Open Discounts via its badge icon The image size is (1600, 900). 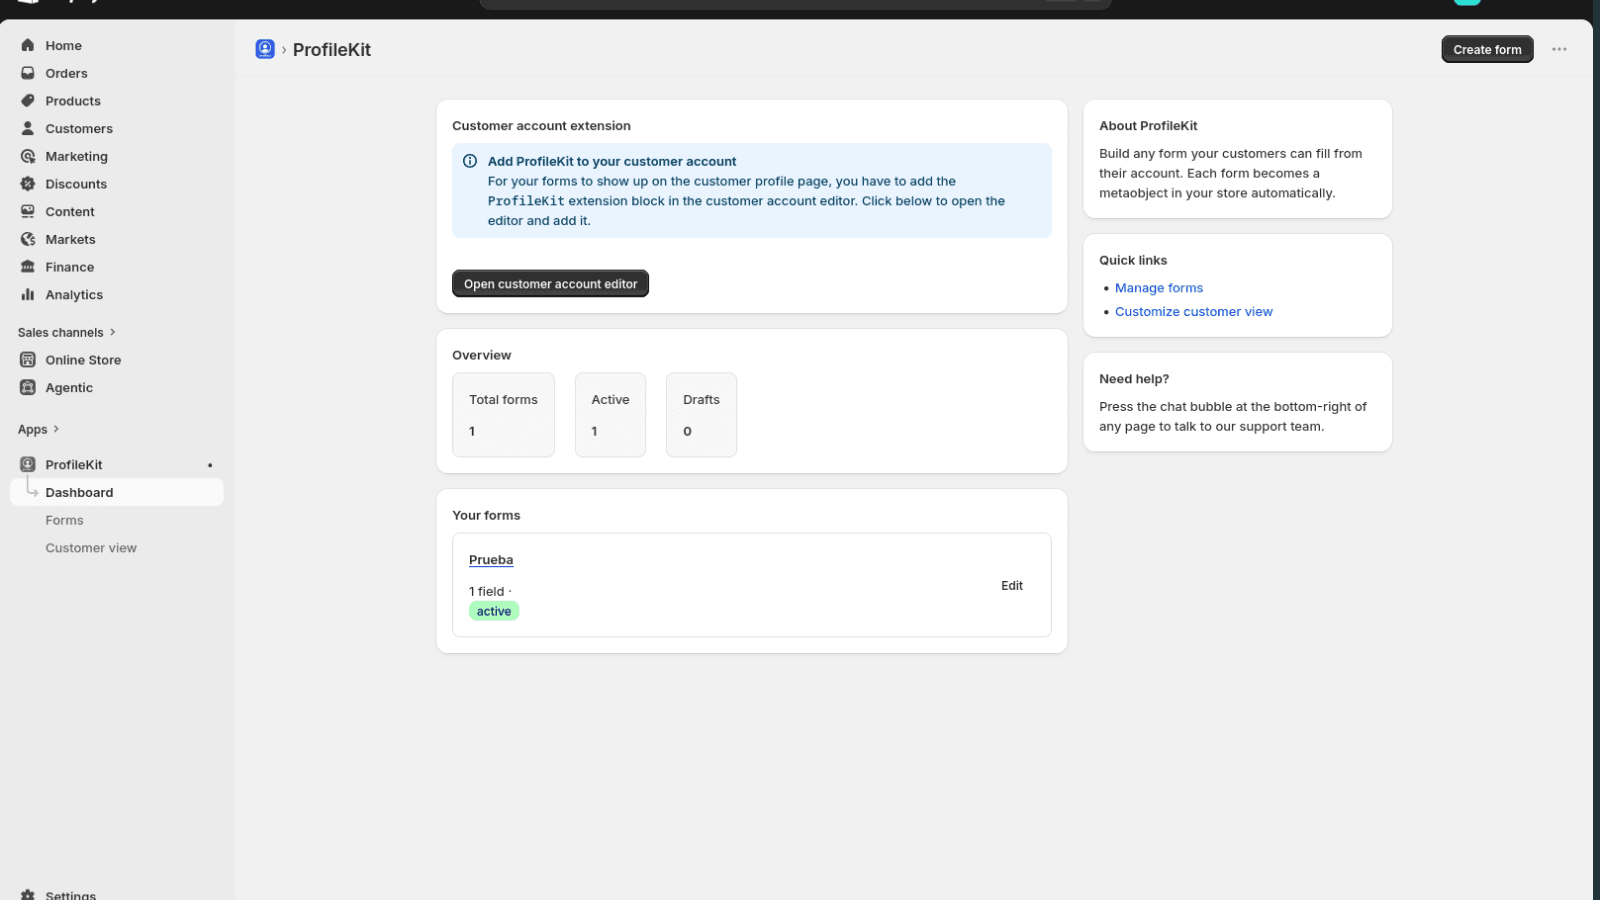tap(28, 184)
